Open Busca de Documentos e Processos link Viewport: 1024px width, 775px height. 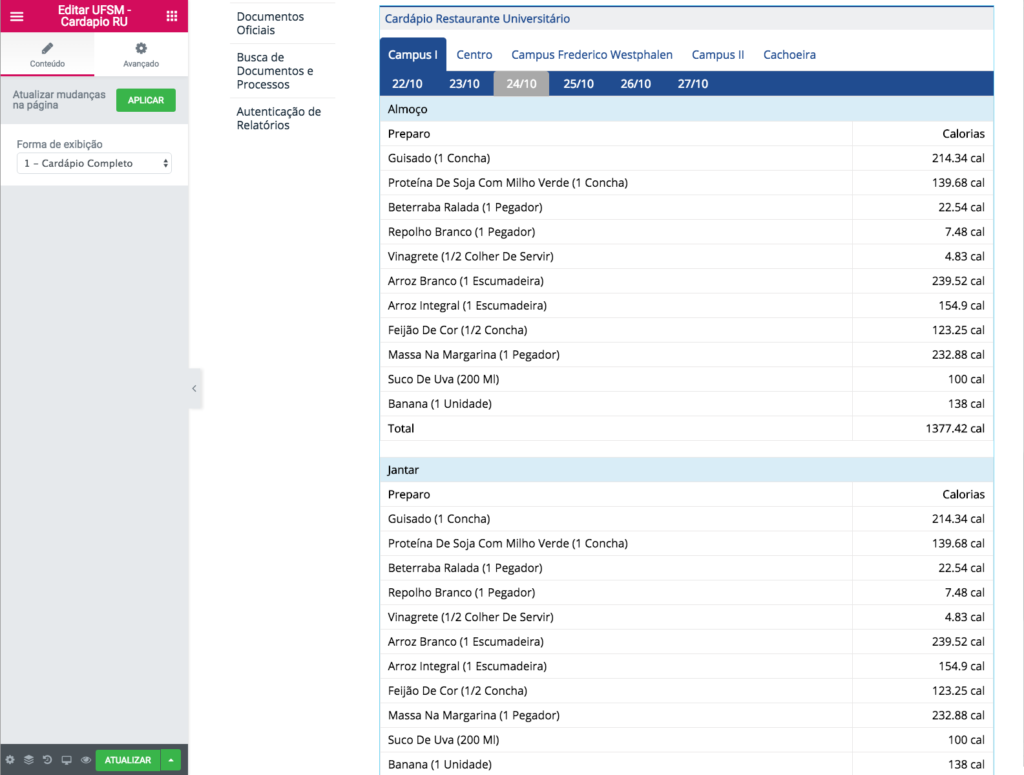click(275, 71)
